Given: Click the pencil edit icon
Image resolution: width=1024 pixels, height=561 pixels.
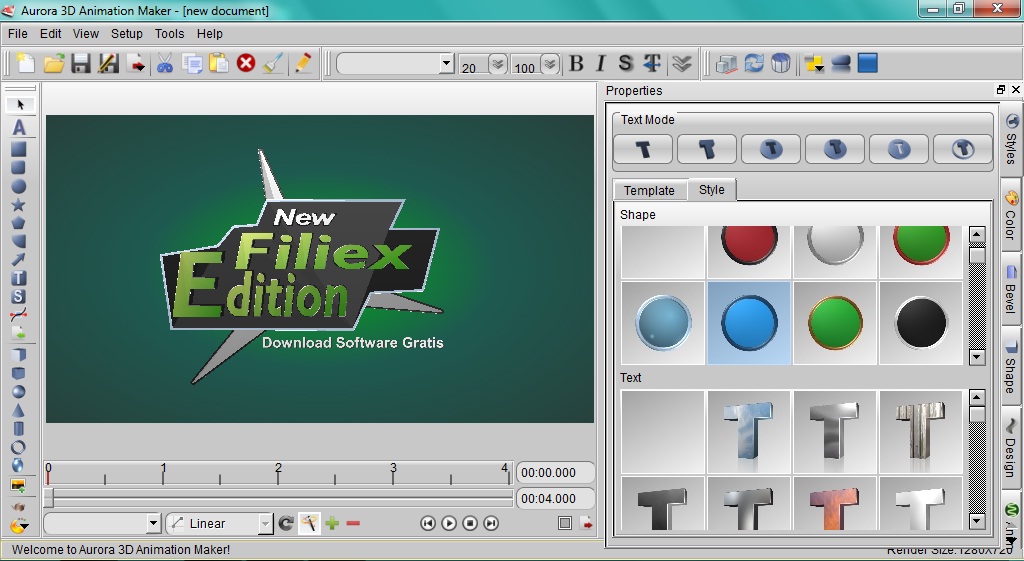Looking at the screenshot, I should 302,63.
